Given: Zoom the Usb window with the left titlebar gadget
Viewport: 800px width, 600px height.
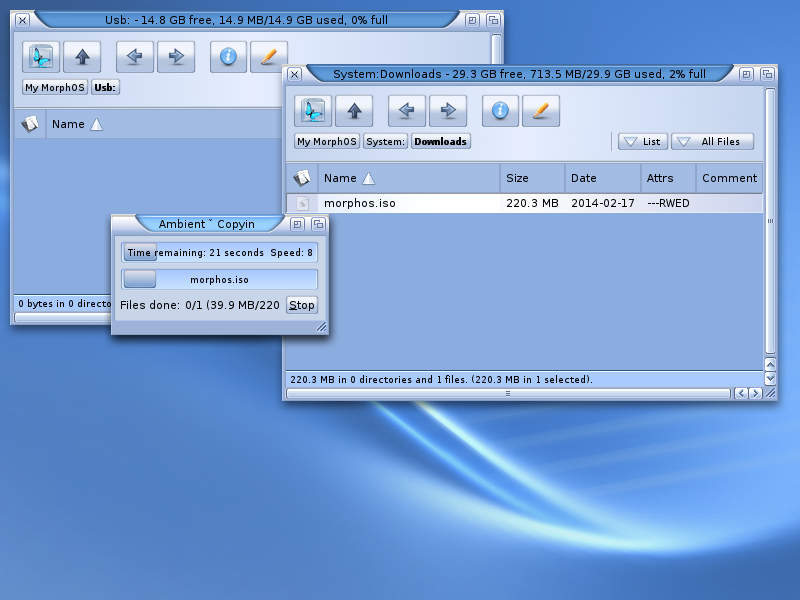Looking at the screenshot, I should [x=472, y=20].
